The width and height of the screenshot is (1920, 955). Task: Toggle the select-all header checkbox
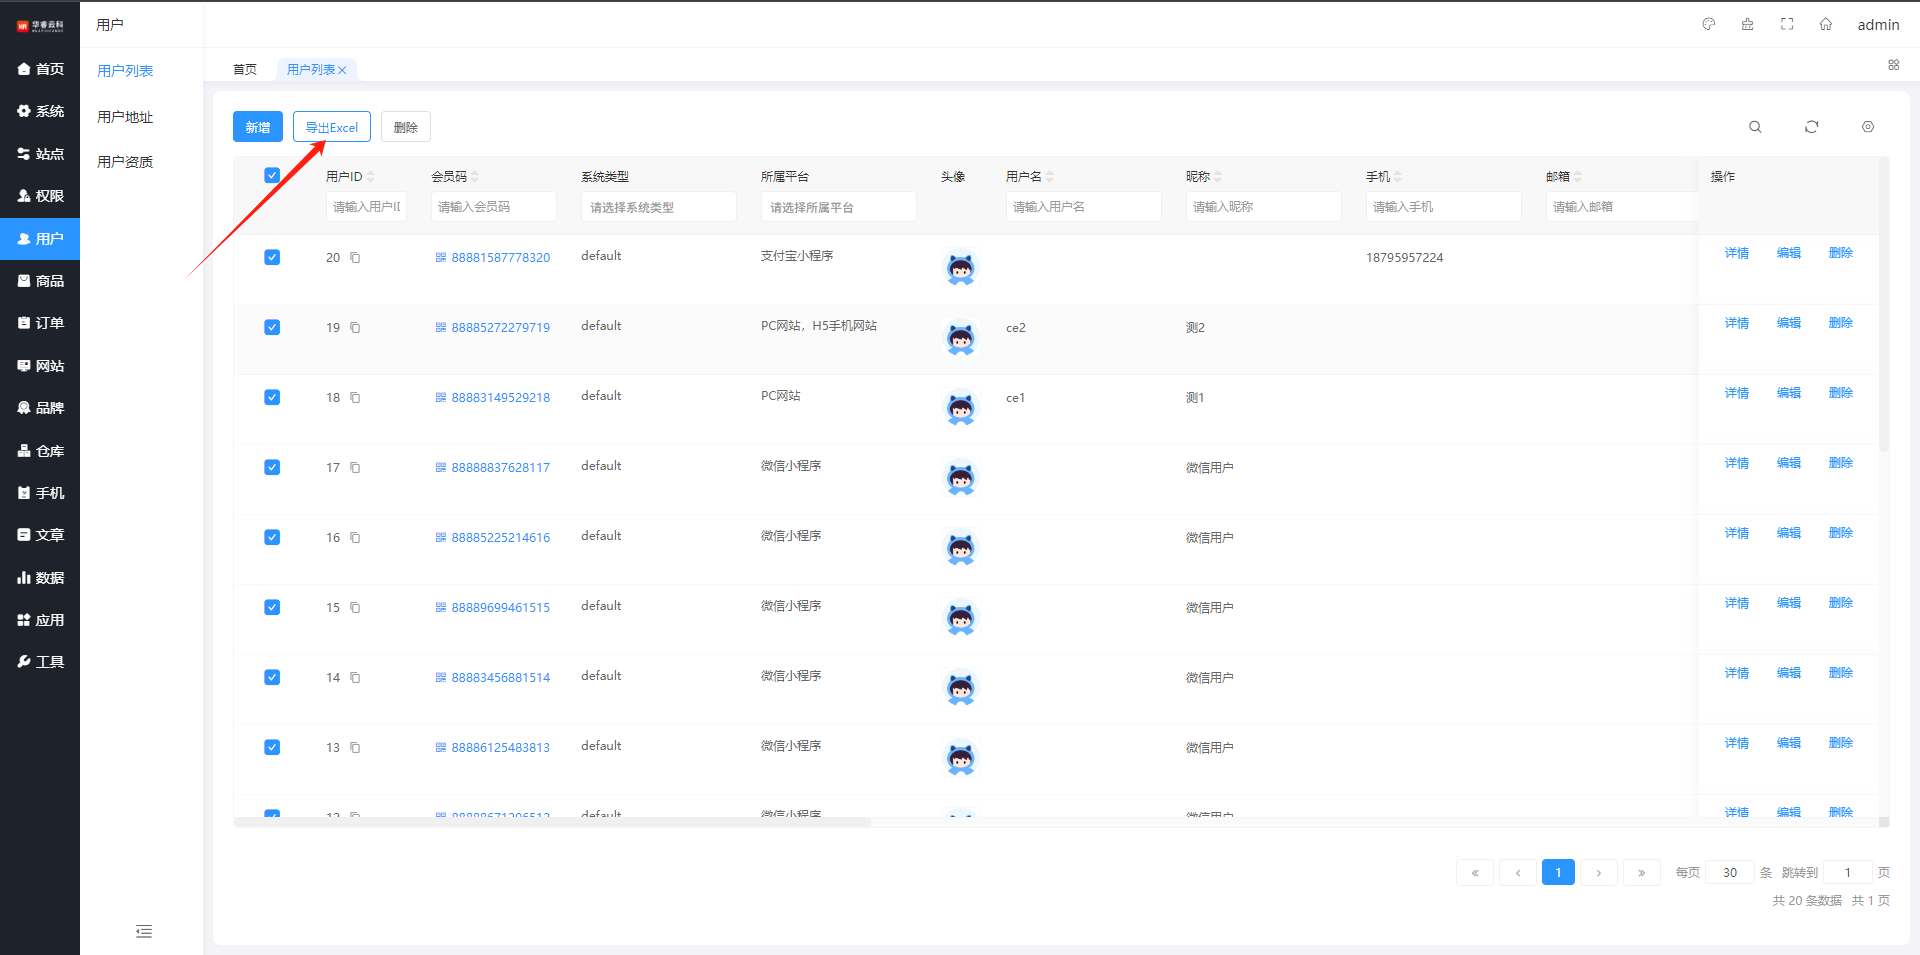click(272, 176)
